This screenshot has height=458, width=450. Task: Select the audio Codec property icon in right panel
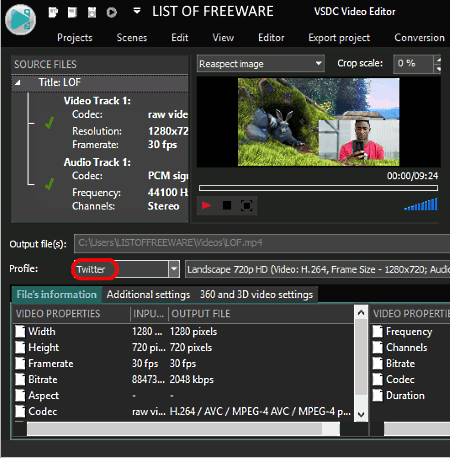[x=378, y=379]
